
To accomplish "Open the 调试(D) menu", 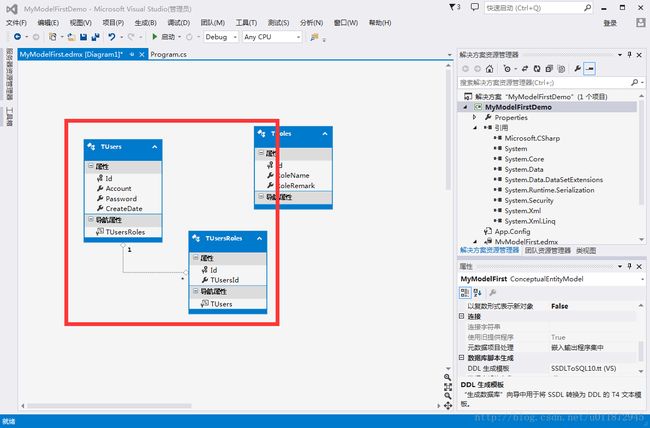I will [179, 23].
